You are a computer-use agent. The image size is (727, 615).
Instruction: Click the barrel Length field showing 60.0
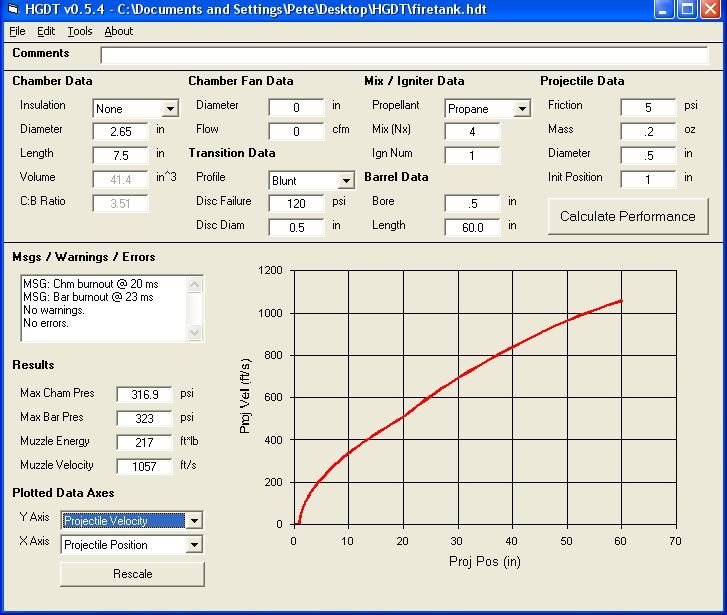(x=472, y=228)
